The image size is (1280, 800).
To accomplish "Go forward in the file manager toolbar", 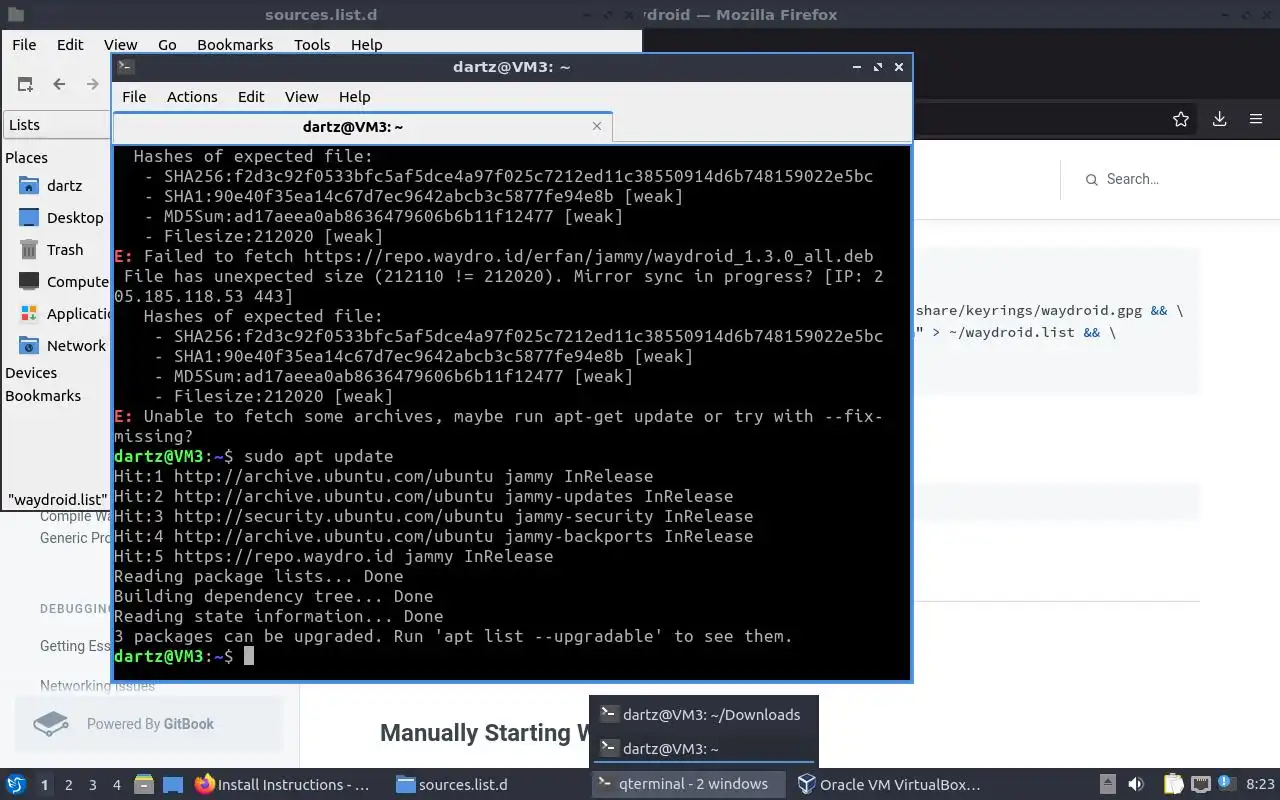I will pos(93,85).
